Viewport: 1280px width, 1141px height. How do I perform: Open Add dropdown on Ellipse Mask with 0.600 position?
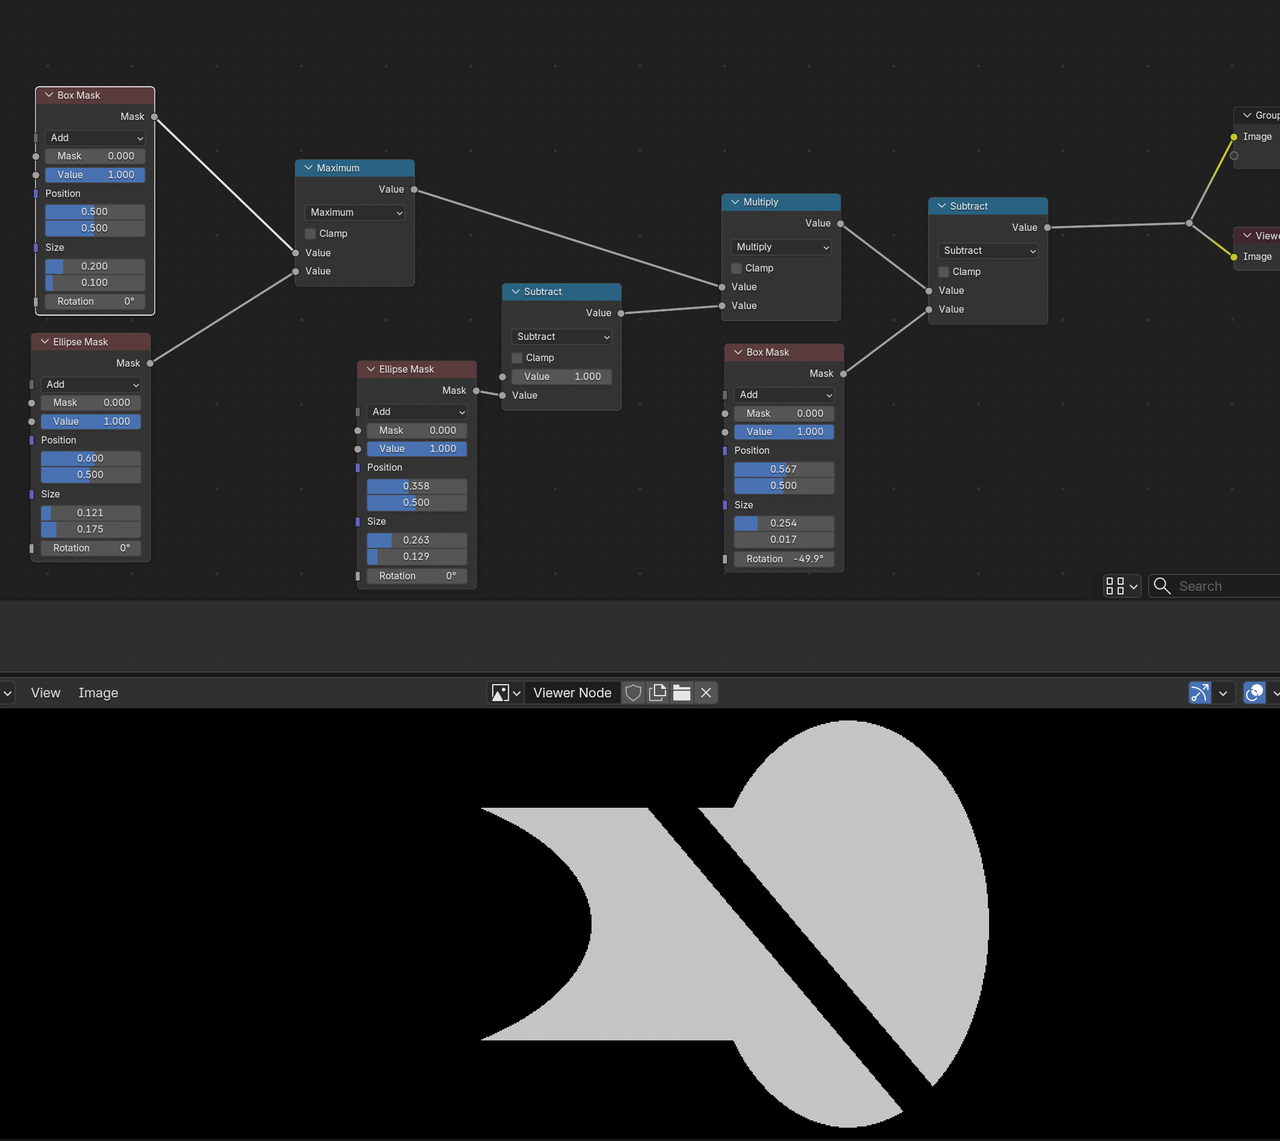tap(91, 384)
